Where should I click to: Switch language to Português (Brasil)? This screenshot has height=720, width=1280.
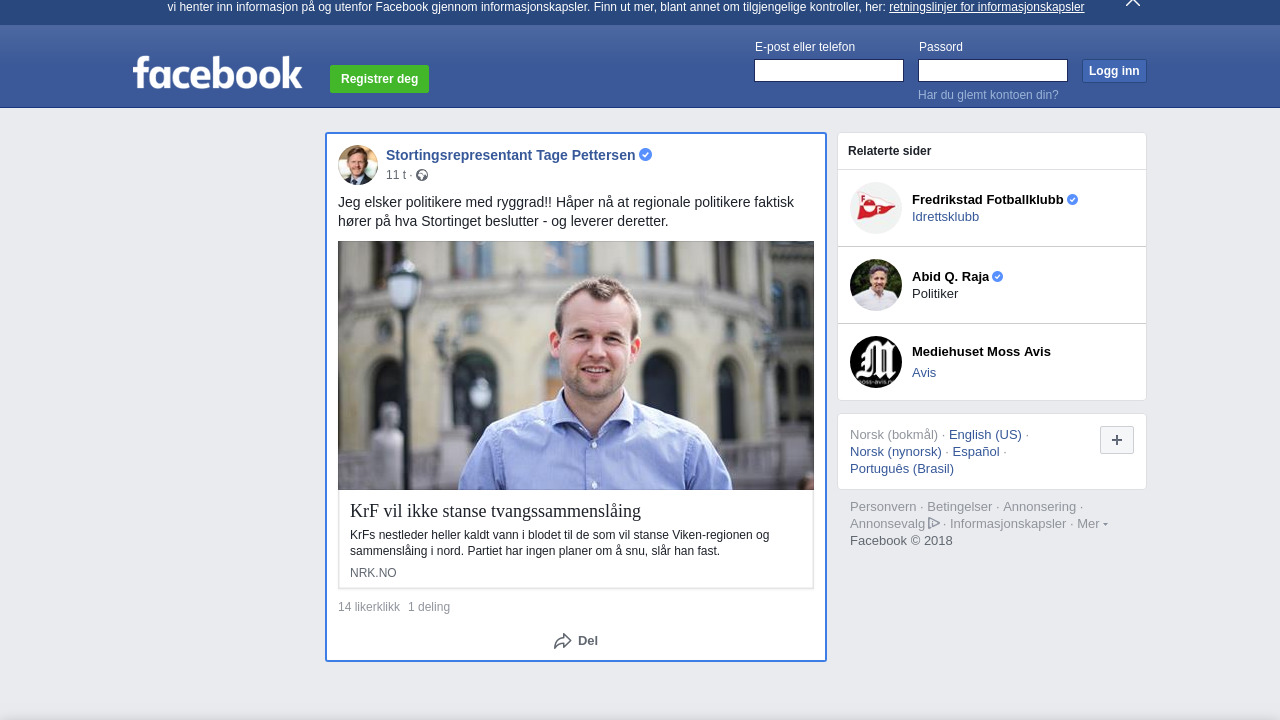(902, 469)
